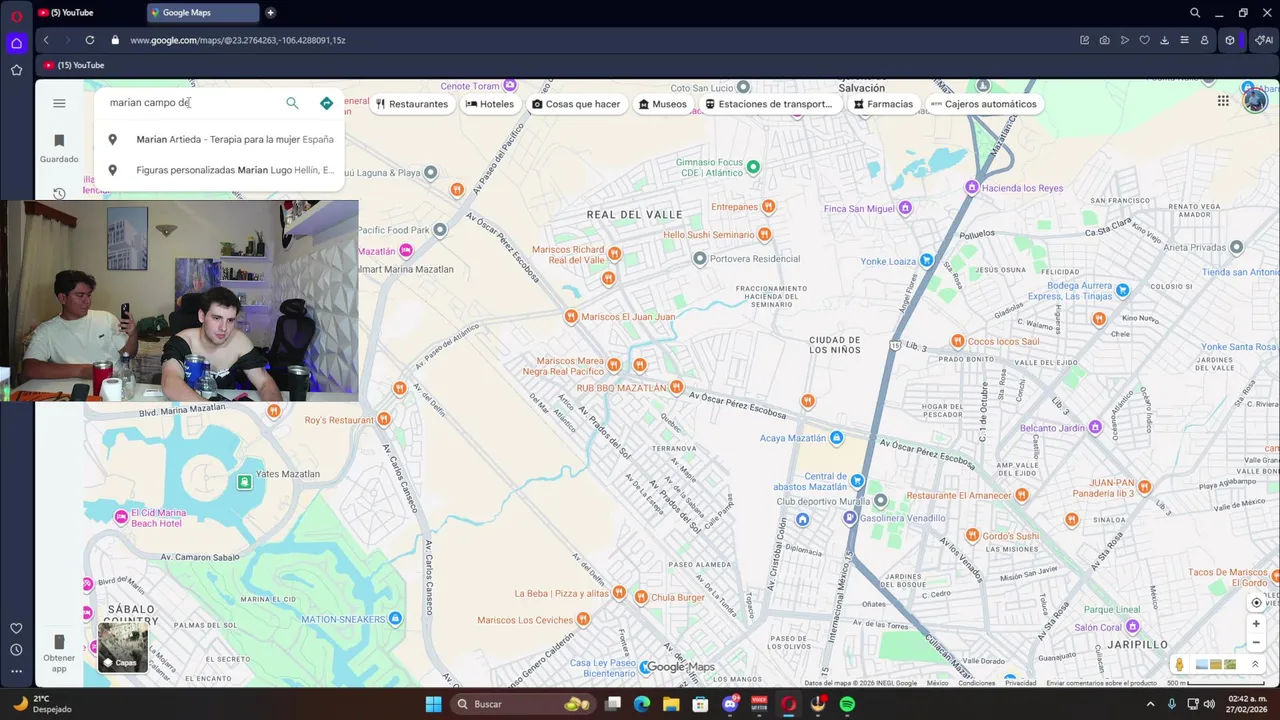Open the Guardado saved places panel
This screenshot has width=1280, height=720.
click(59, 148)
